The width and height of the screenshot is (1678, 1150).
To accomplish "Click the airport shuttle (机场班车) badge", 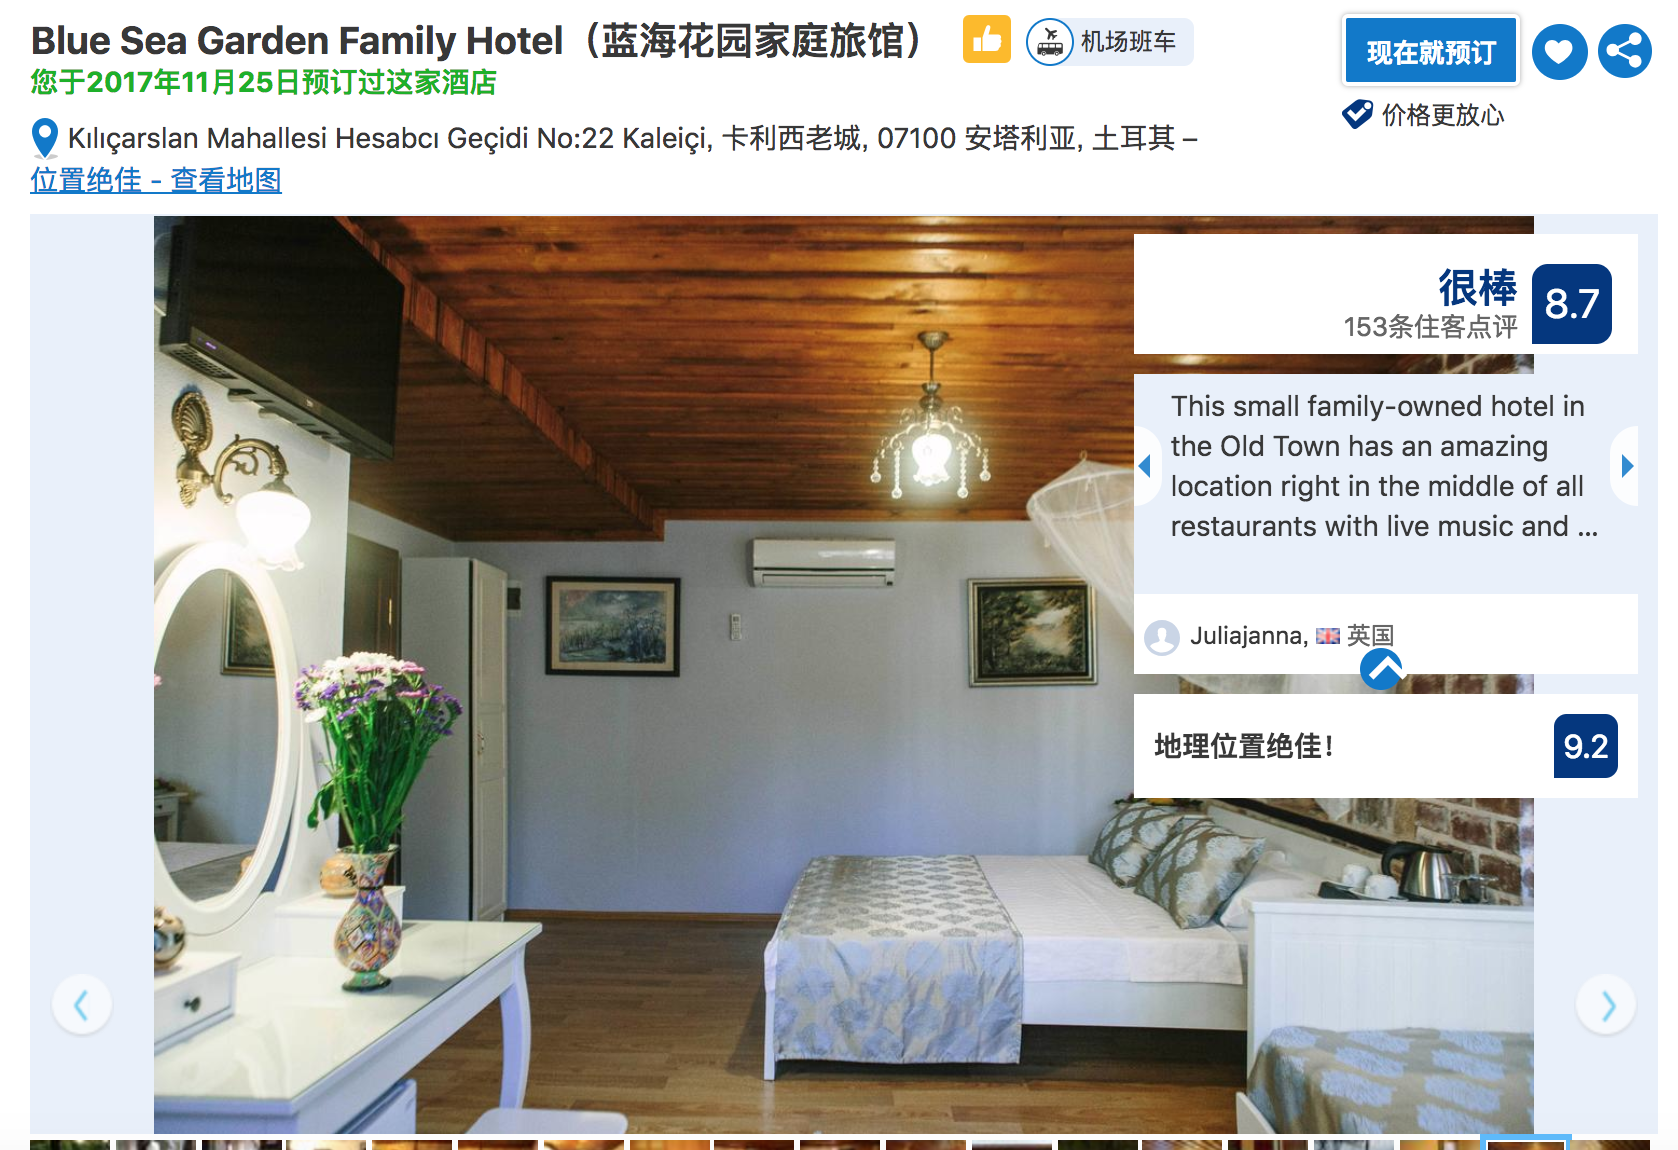I will click(x=1109, y=42).
